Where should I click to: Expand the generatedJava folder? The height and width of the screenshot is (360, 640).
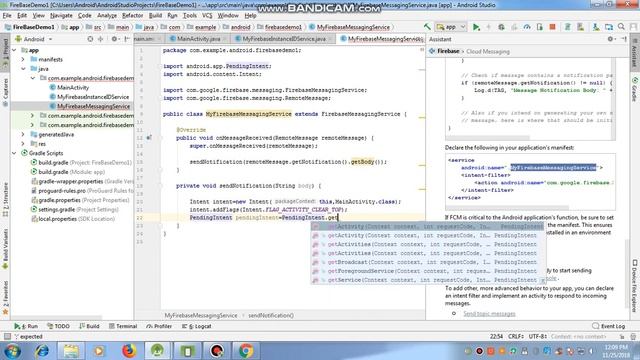point(23,134)
